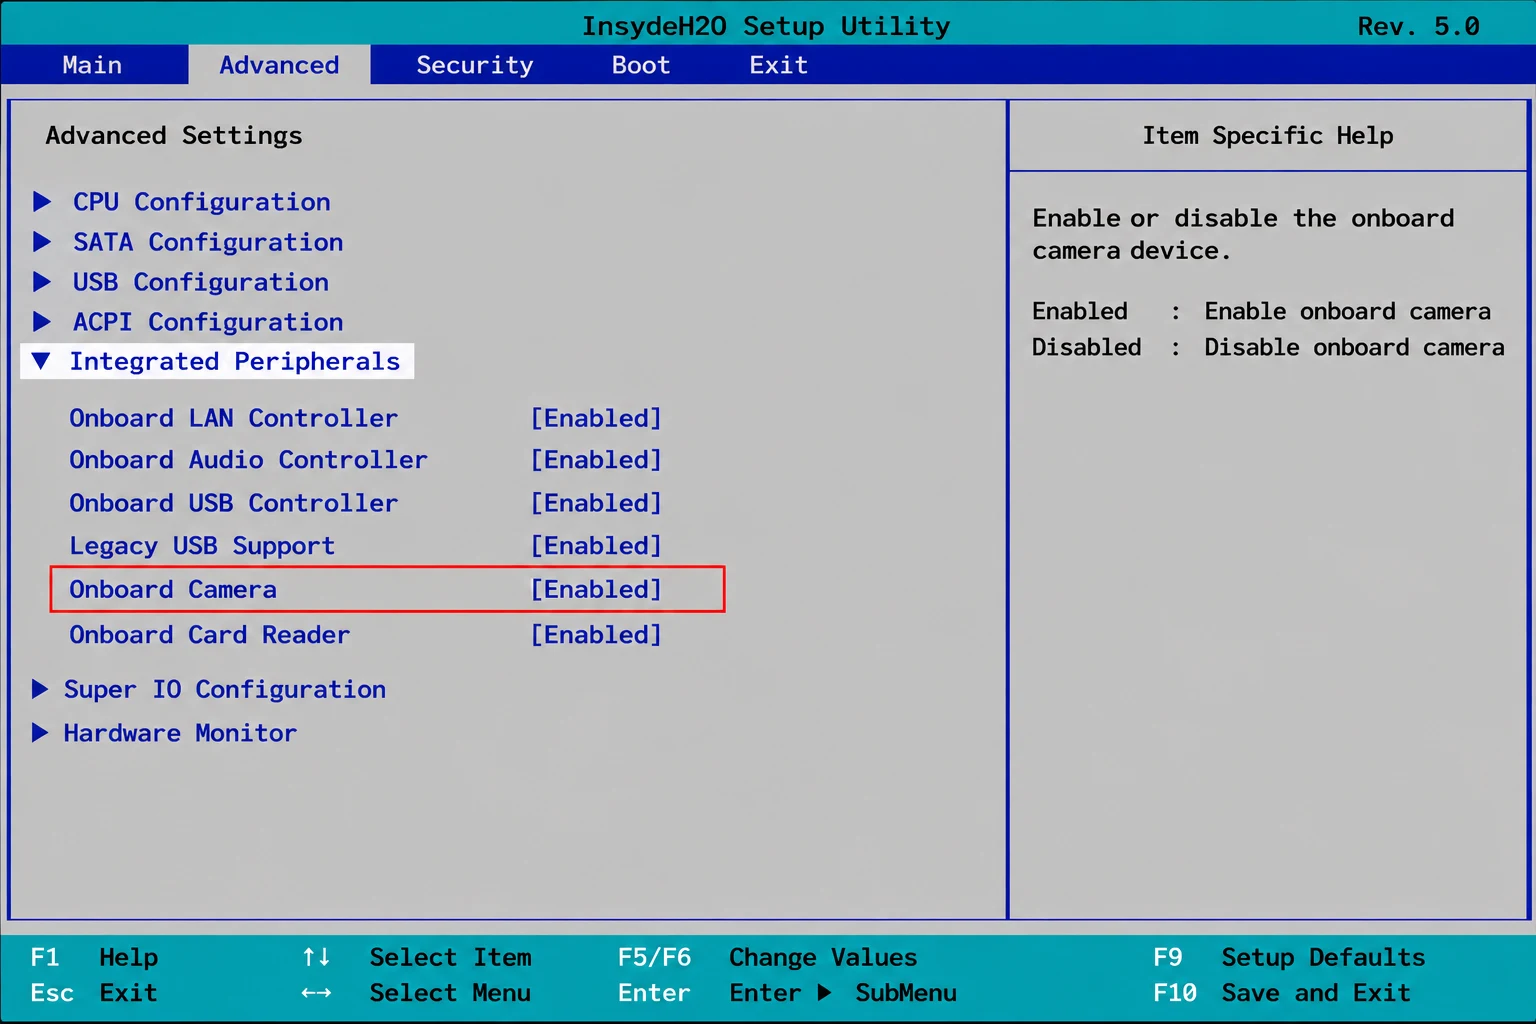The width and height of the screenshot is (1536, 1024).
Task: Open SATA Configuration submenu
Action: (x=208, y=242)
